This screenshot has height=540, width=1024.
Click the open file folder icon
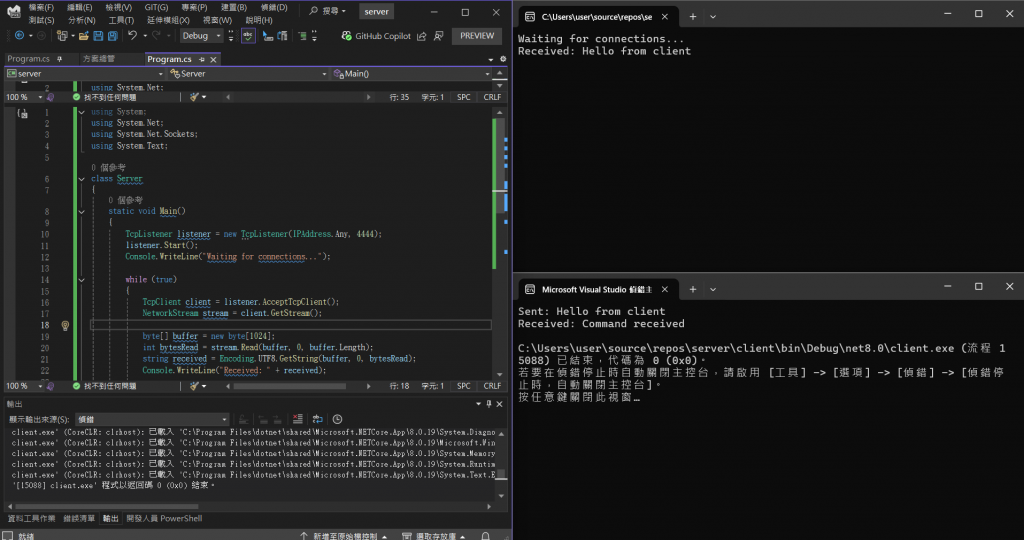[x=84, y=36]
